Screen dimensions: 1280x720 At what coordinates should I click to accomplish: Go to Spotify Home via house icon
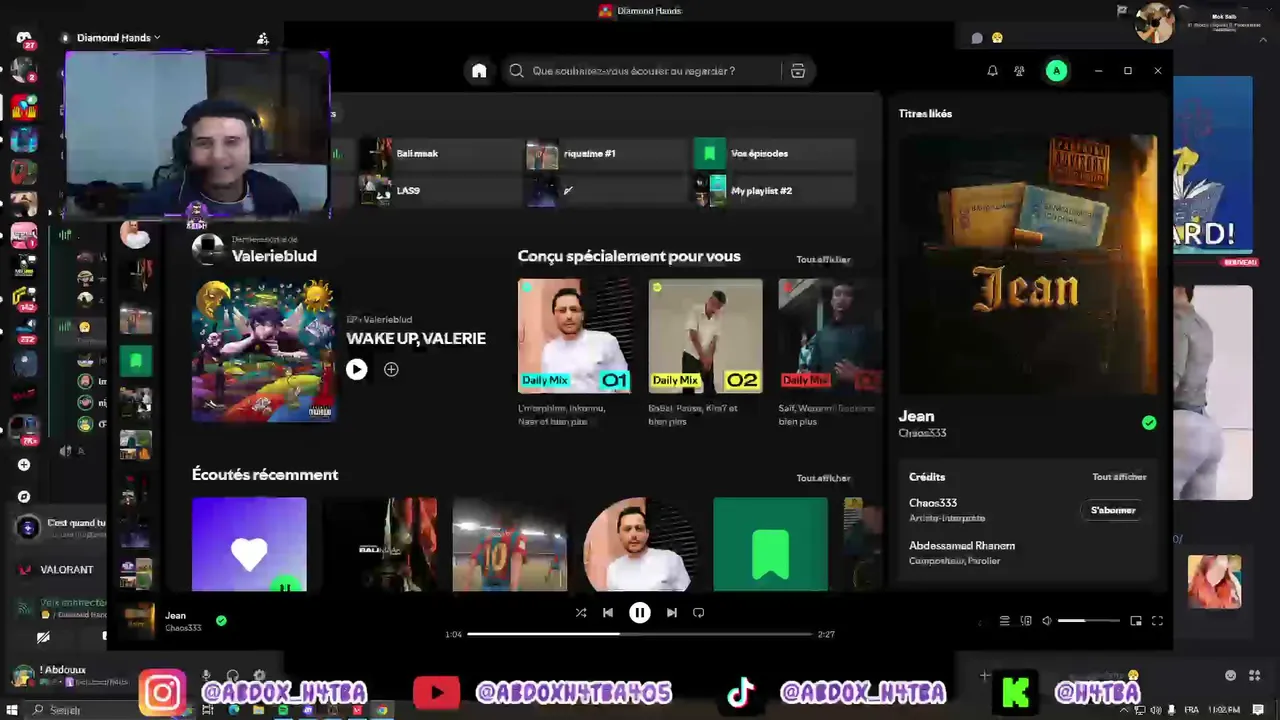(x=479, y=71)
